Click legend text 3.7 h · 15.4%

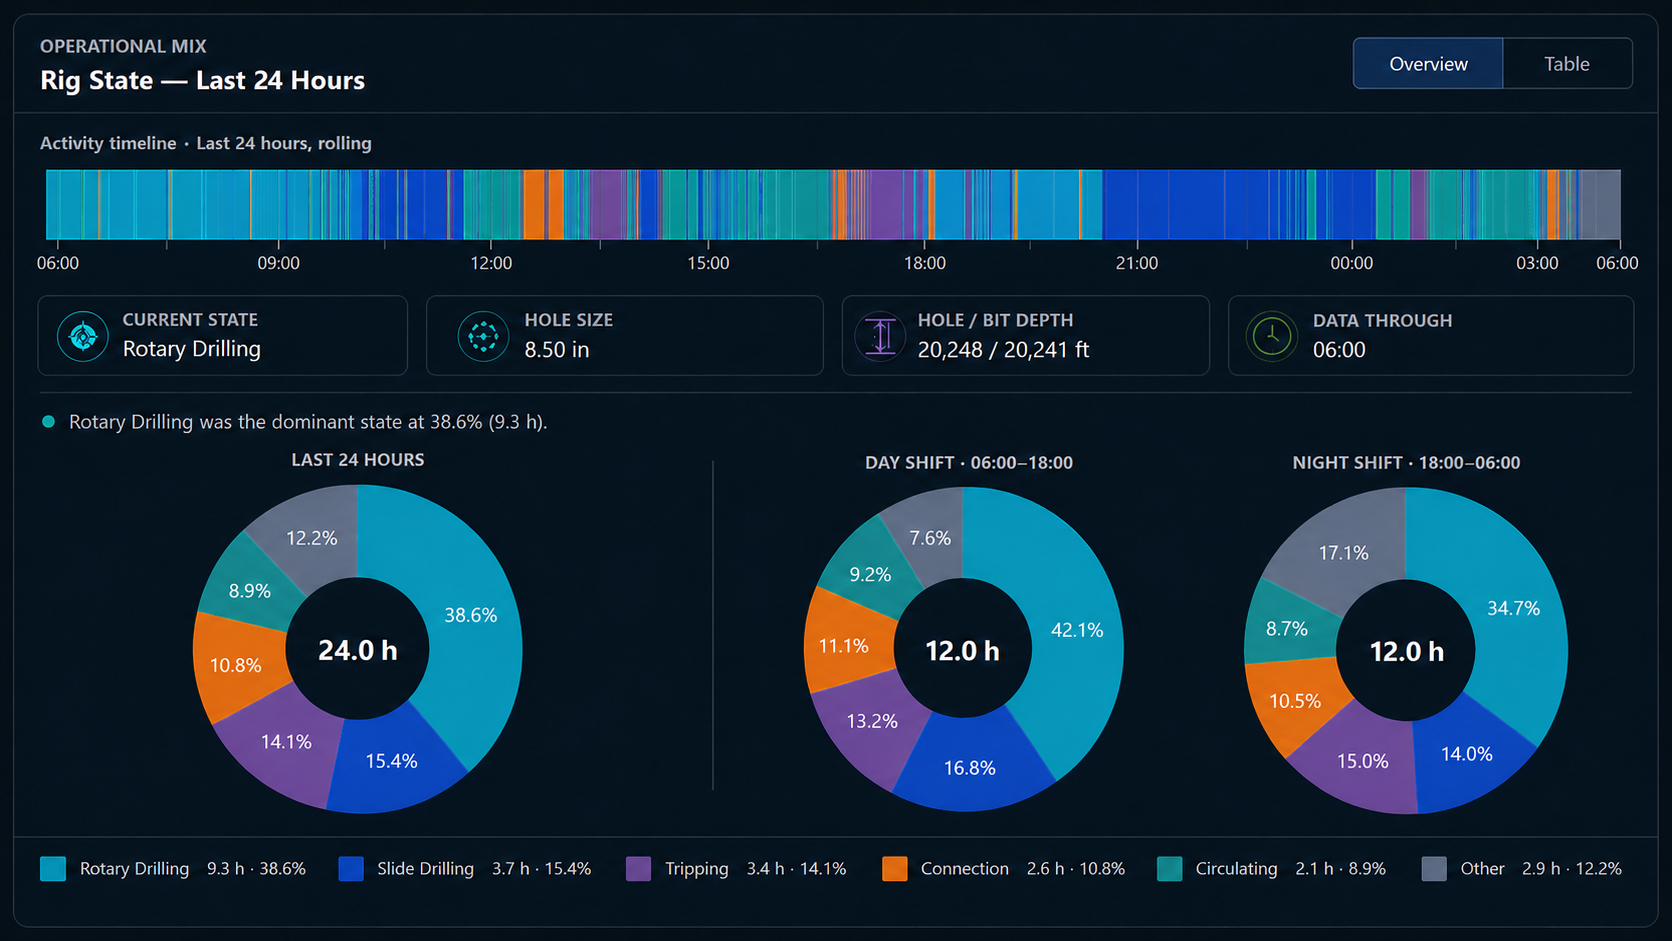click(541, 868)
